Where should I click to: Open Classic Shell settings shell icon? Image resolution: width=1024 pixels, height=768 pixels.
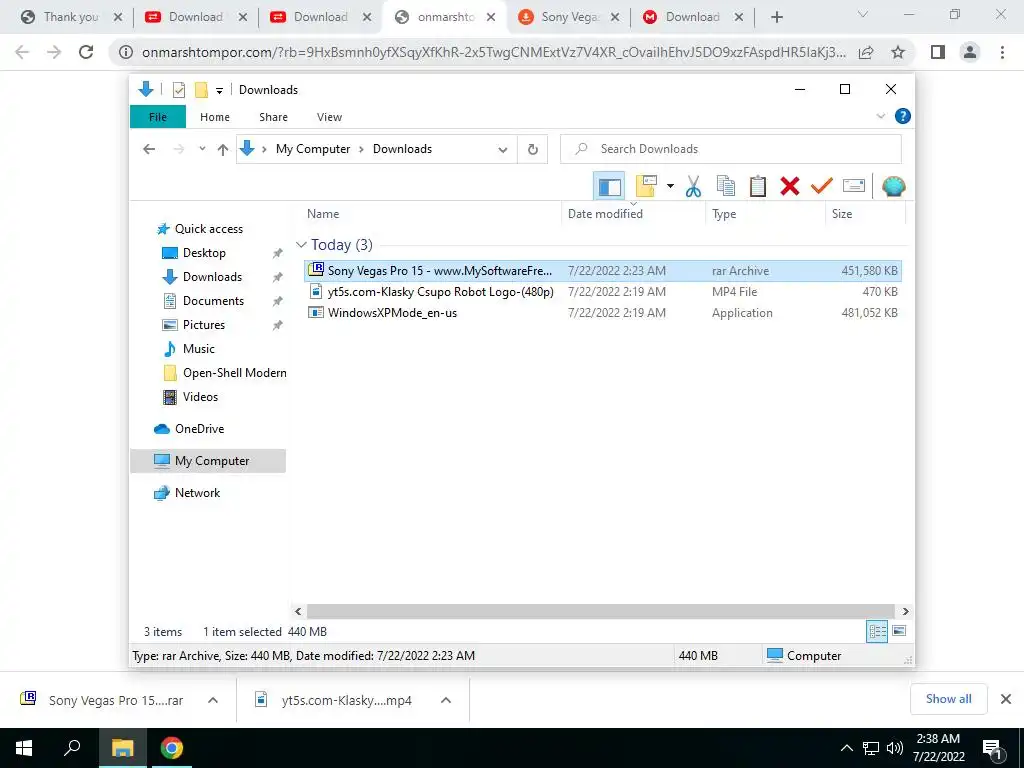point(893,187)
